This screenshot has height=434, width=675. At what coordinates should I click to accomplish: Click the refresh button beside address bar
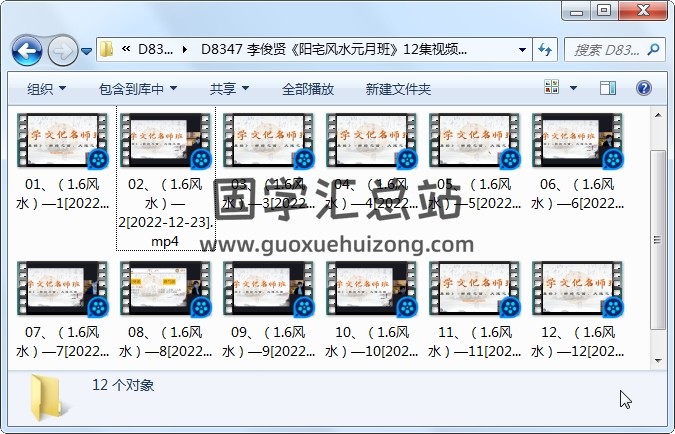click(545, 50)
